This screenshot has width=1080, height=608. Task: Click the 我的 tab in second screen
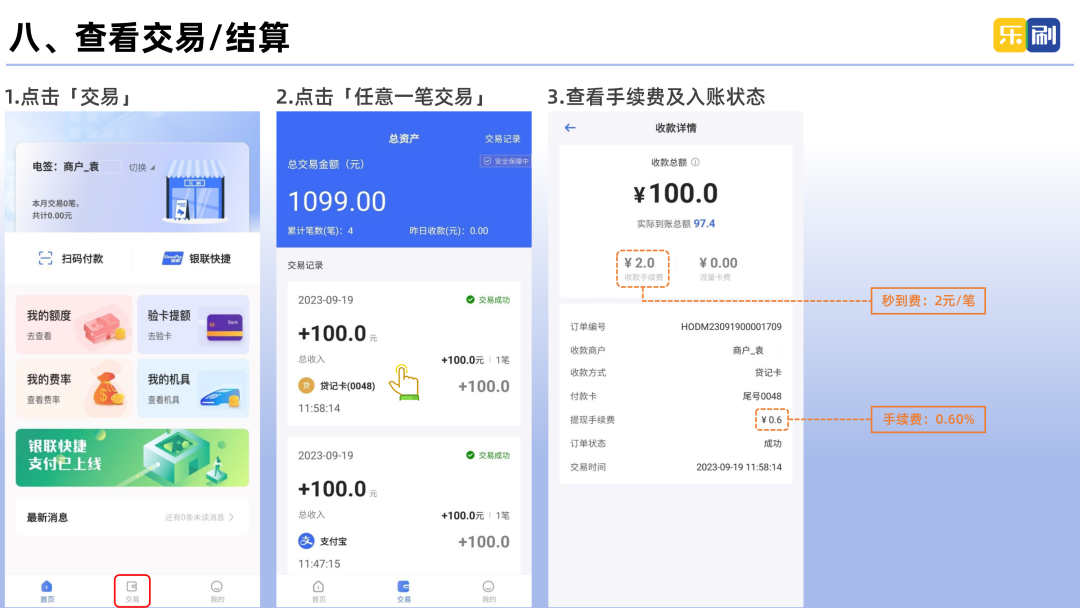click(x=488, y=591)
